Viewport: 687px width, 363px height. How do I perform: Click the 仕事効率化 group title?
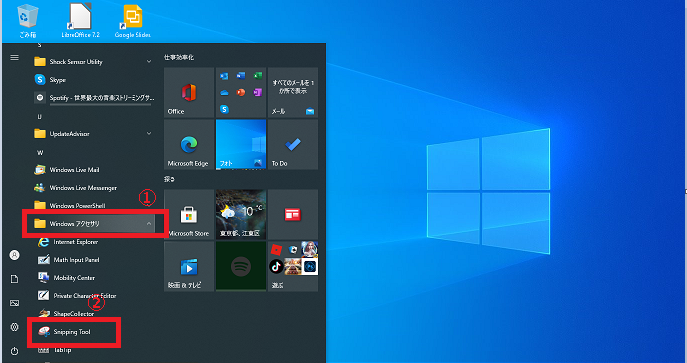coord(179,57)
